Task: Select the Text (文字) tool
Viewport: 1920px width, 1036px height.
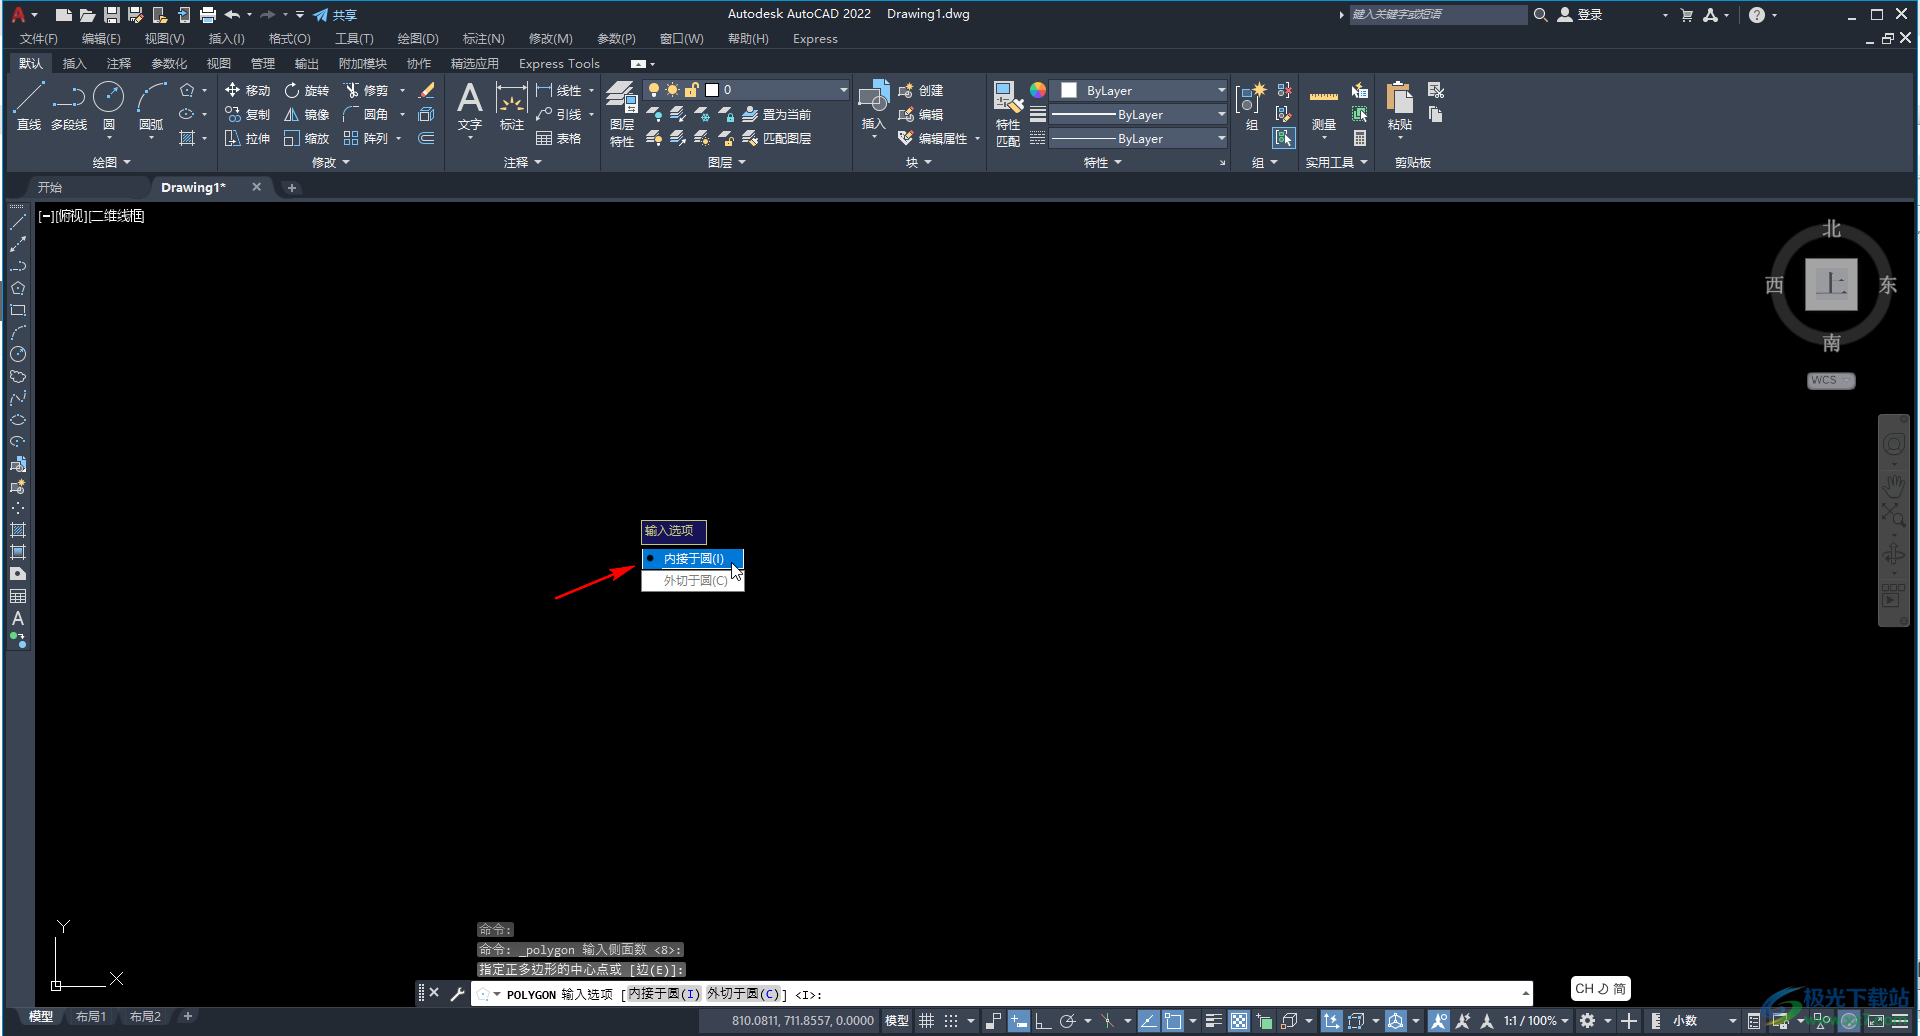Action: (x=470, y=106)
